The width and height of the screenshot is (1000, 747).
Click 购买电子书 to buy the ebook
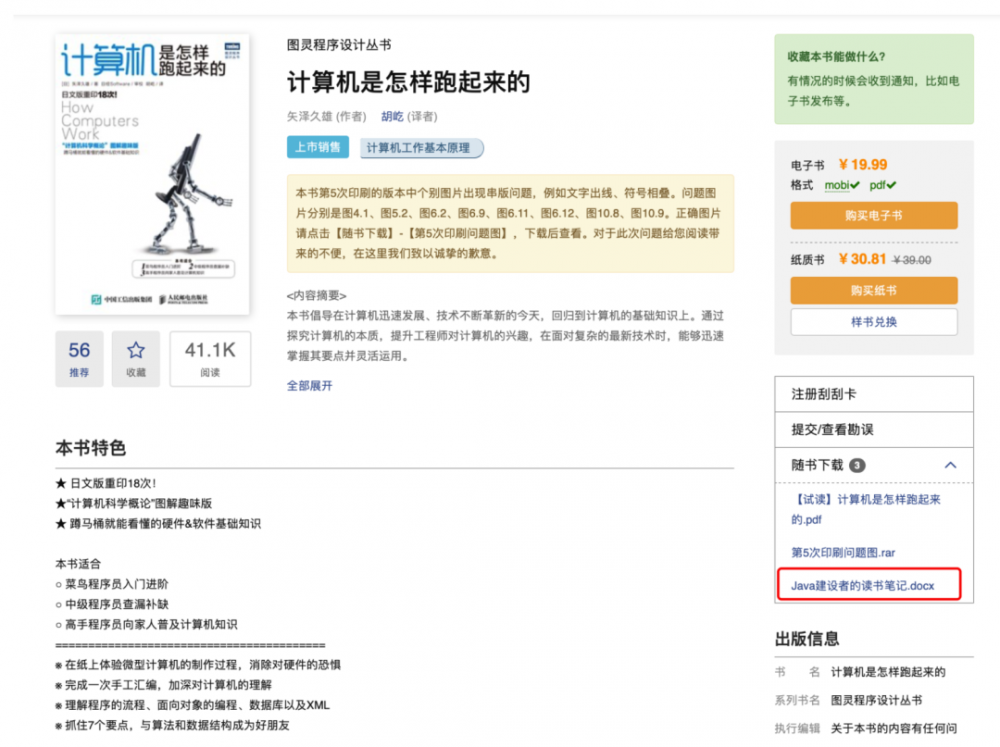[x=873, y=214]
